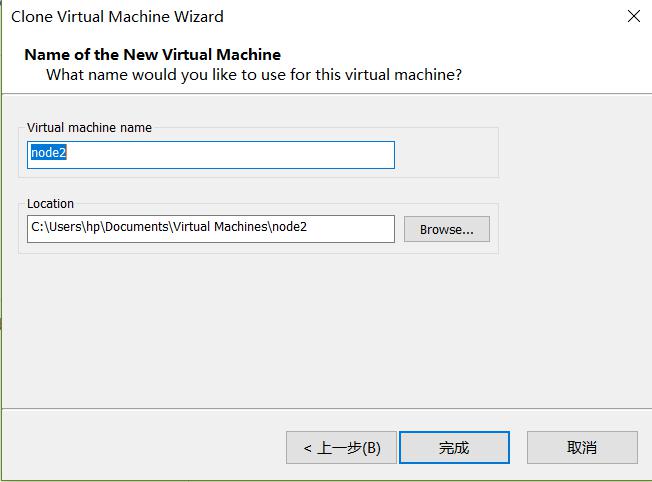The image size is (652, 482).
Task: Click the 'Location' group label
Action: pos(50,204)
